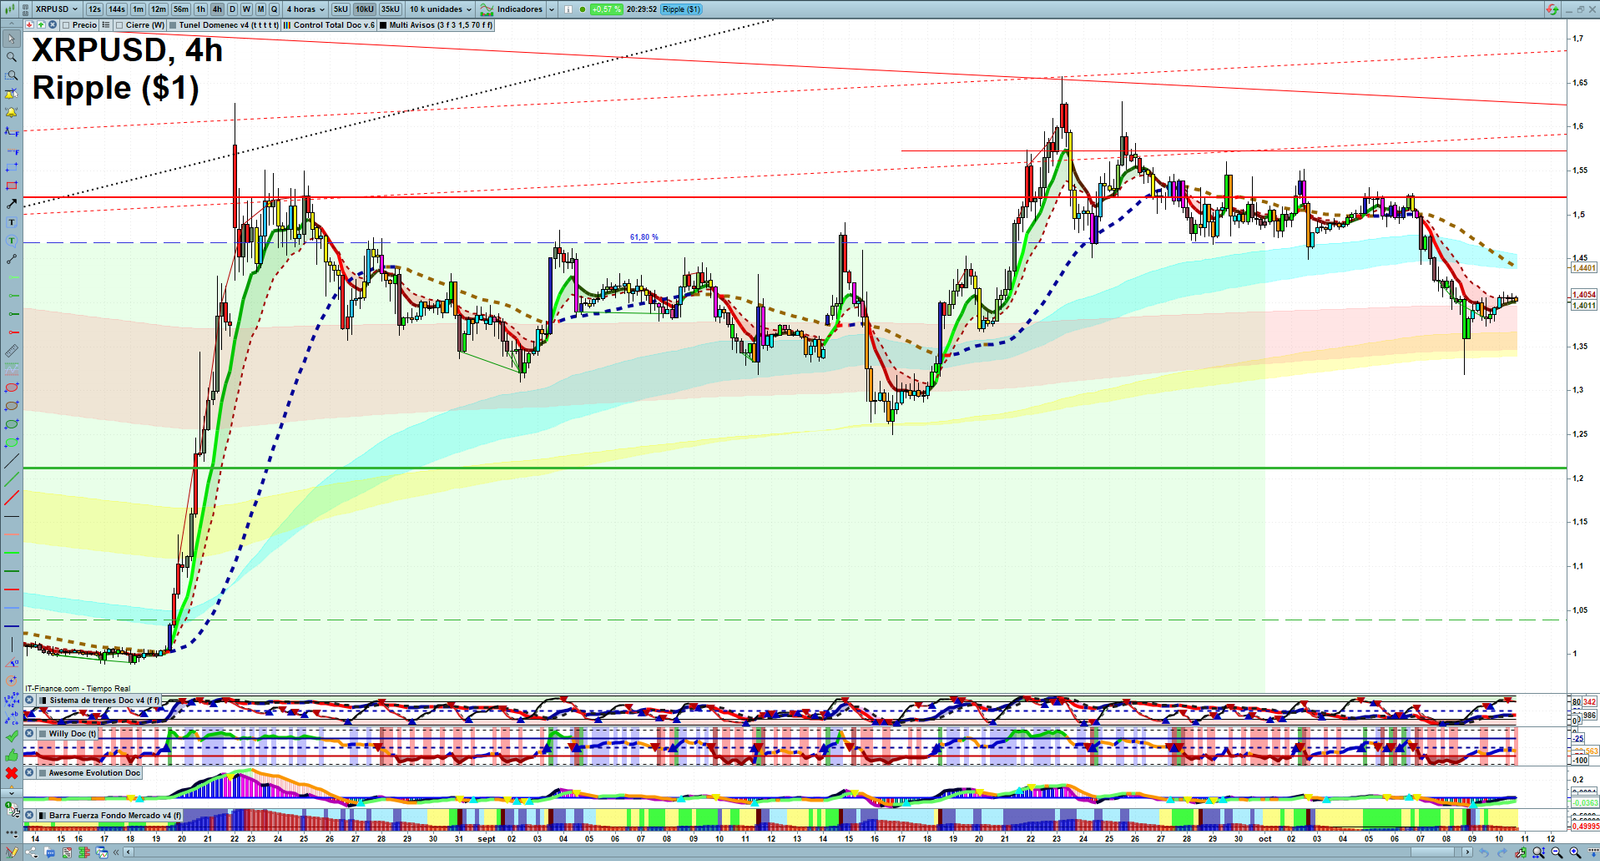Click the red X delete icon in left toolbar
The height and width of the screenshot is (861, 1600).
(11, 773)
